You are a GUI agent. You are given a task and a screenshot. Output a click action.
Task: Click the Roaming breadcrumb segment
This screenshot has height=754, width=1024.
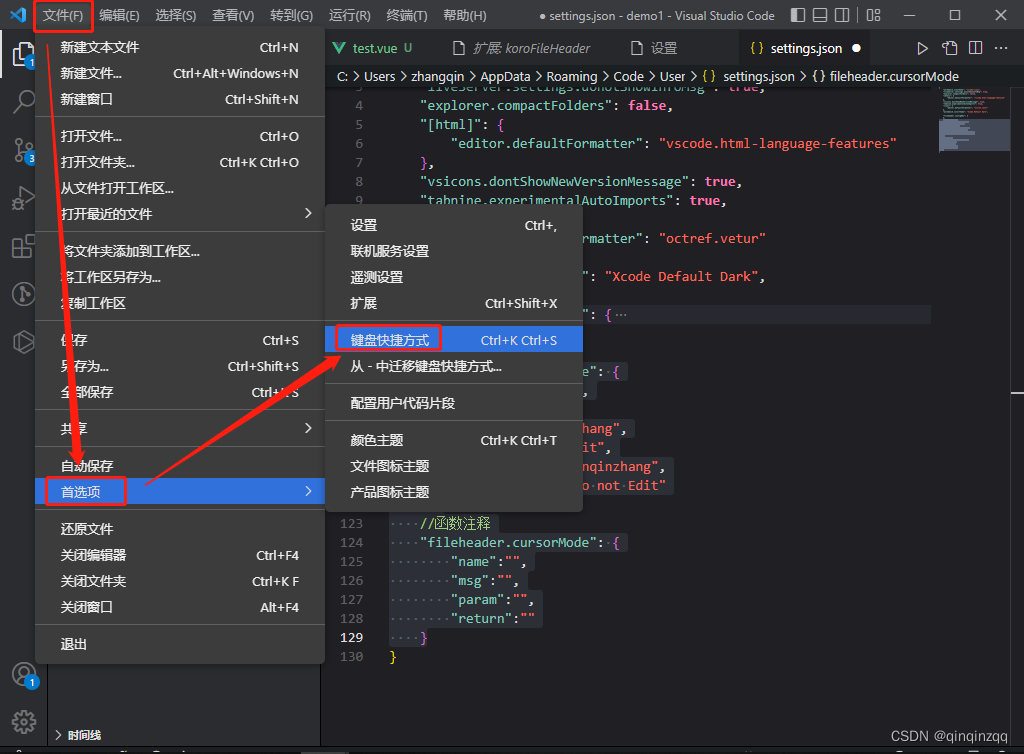pyautogui.click(x=571, y=76)
